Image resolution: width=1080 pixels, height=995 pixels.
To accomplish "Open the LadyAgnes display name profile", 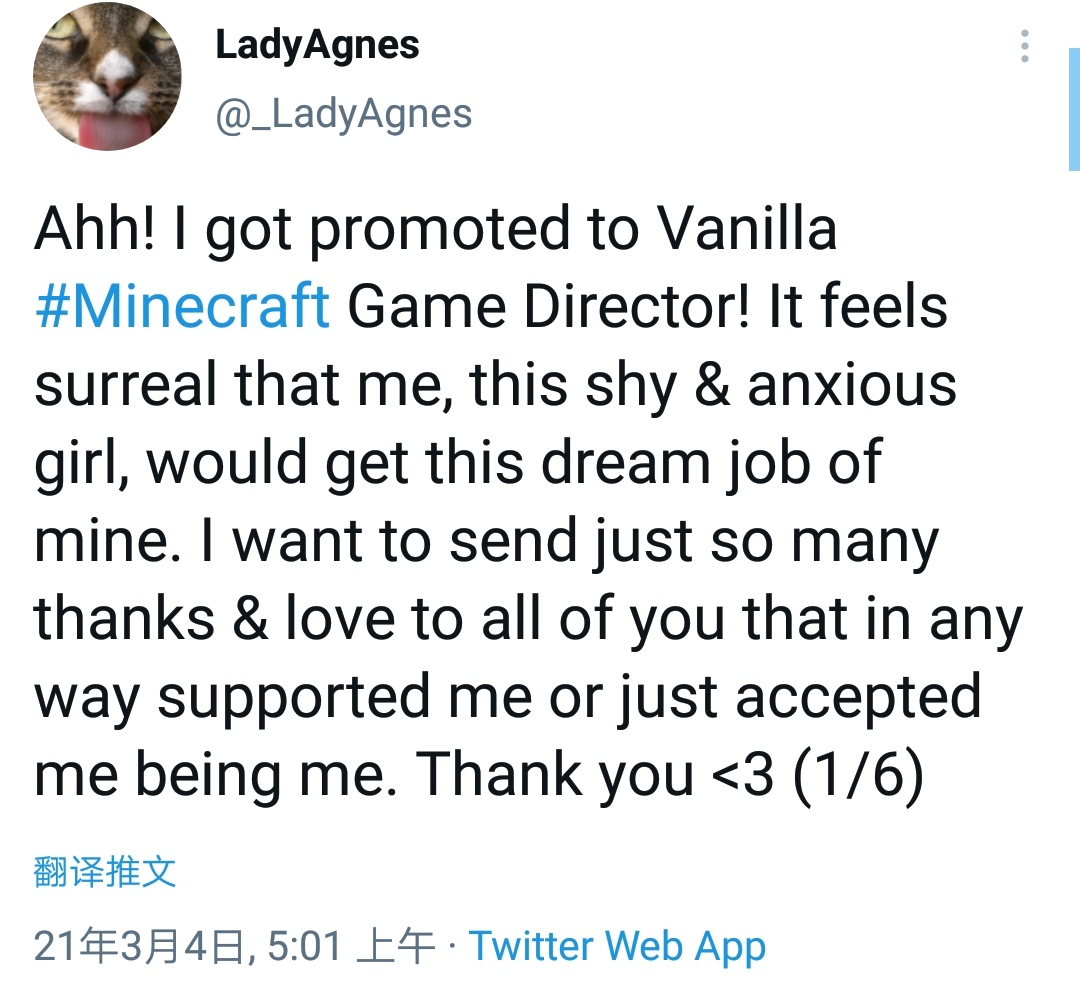I will 317,45.
